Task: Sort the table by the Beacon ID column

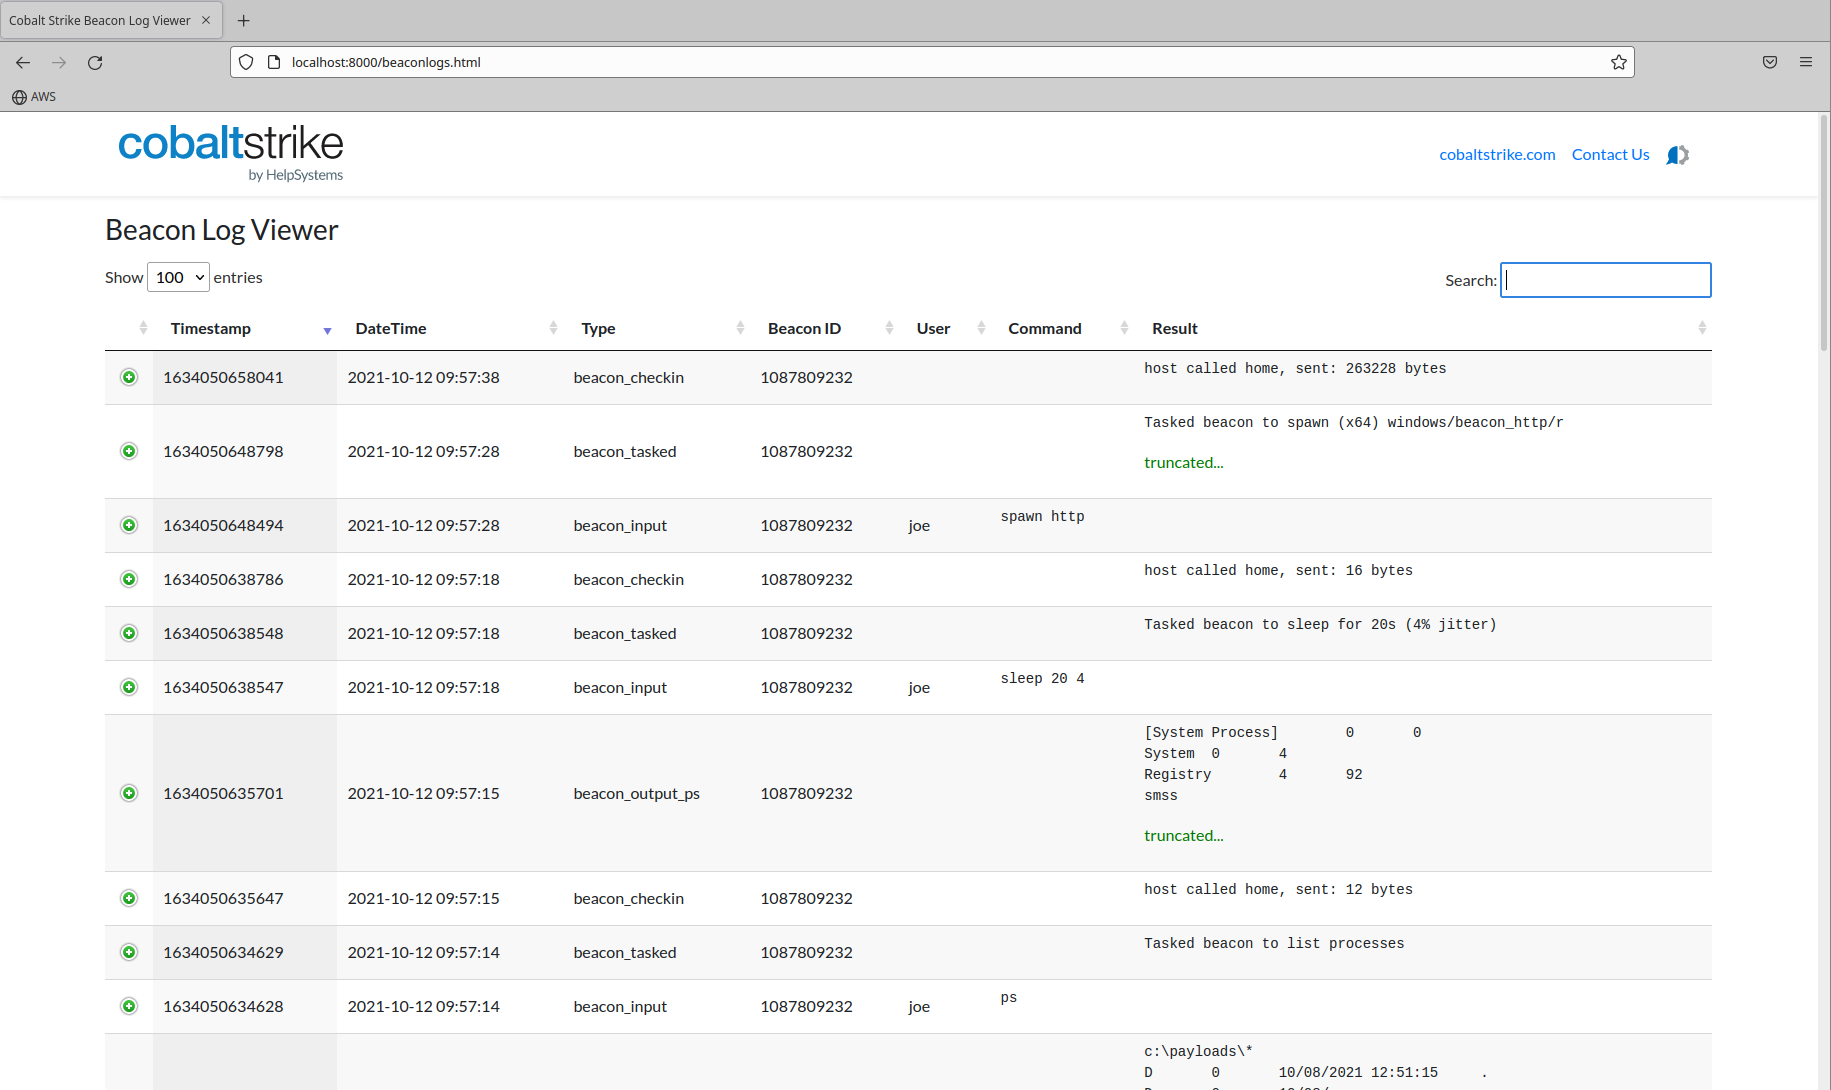Action: tap(804, 329)
